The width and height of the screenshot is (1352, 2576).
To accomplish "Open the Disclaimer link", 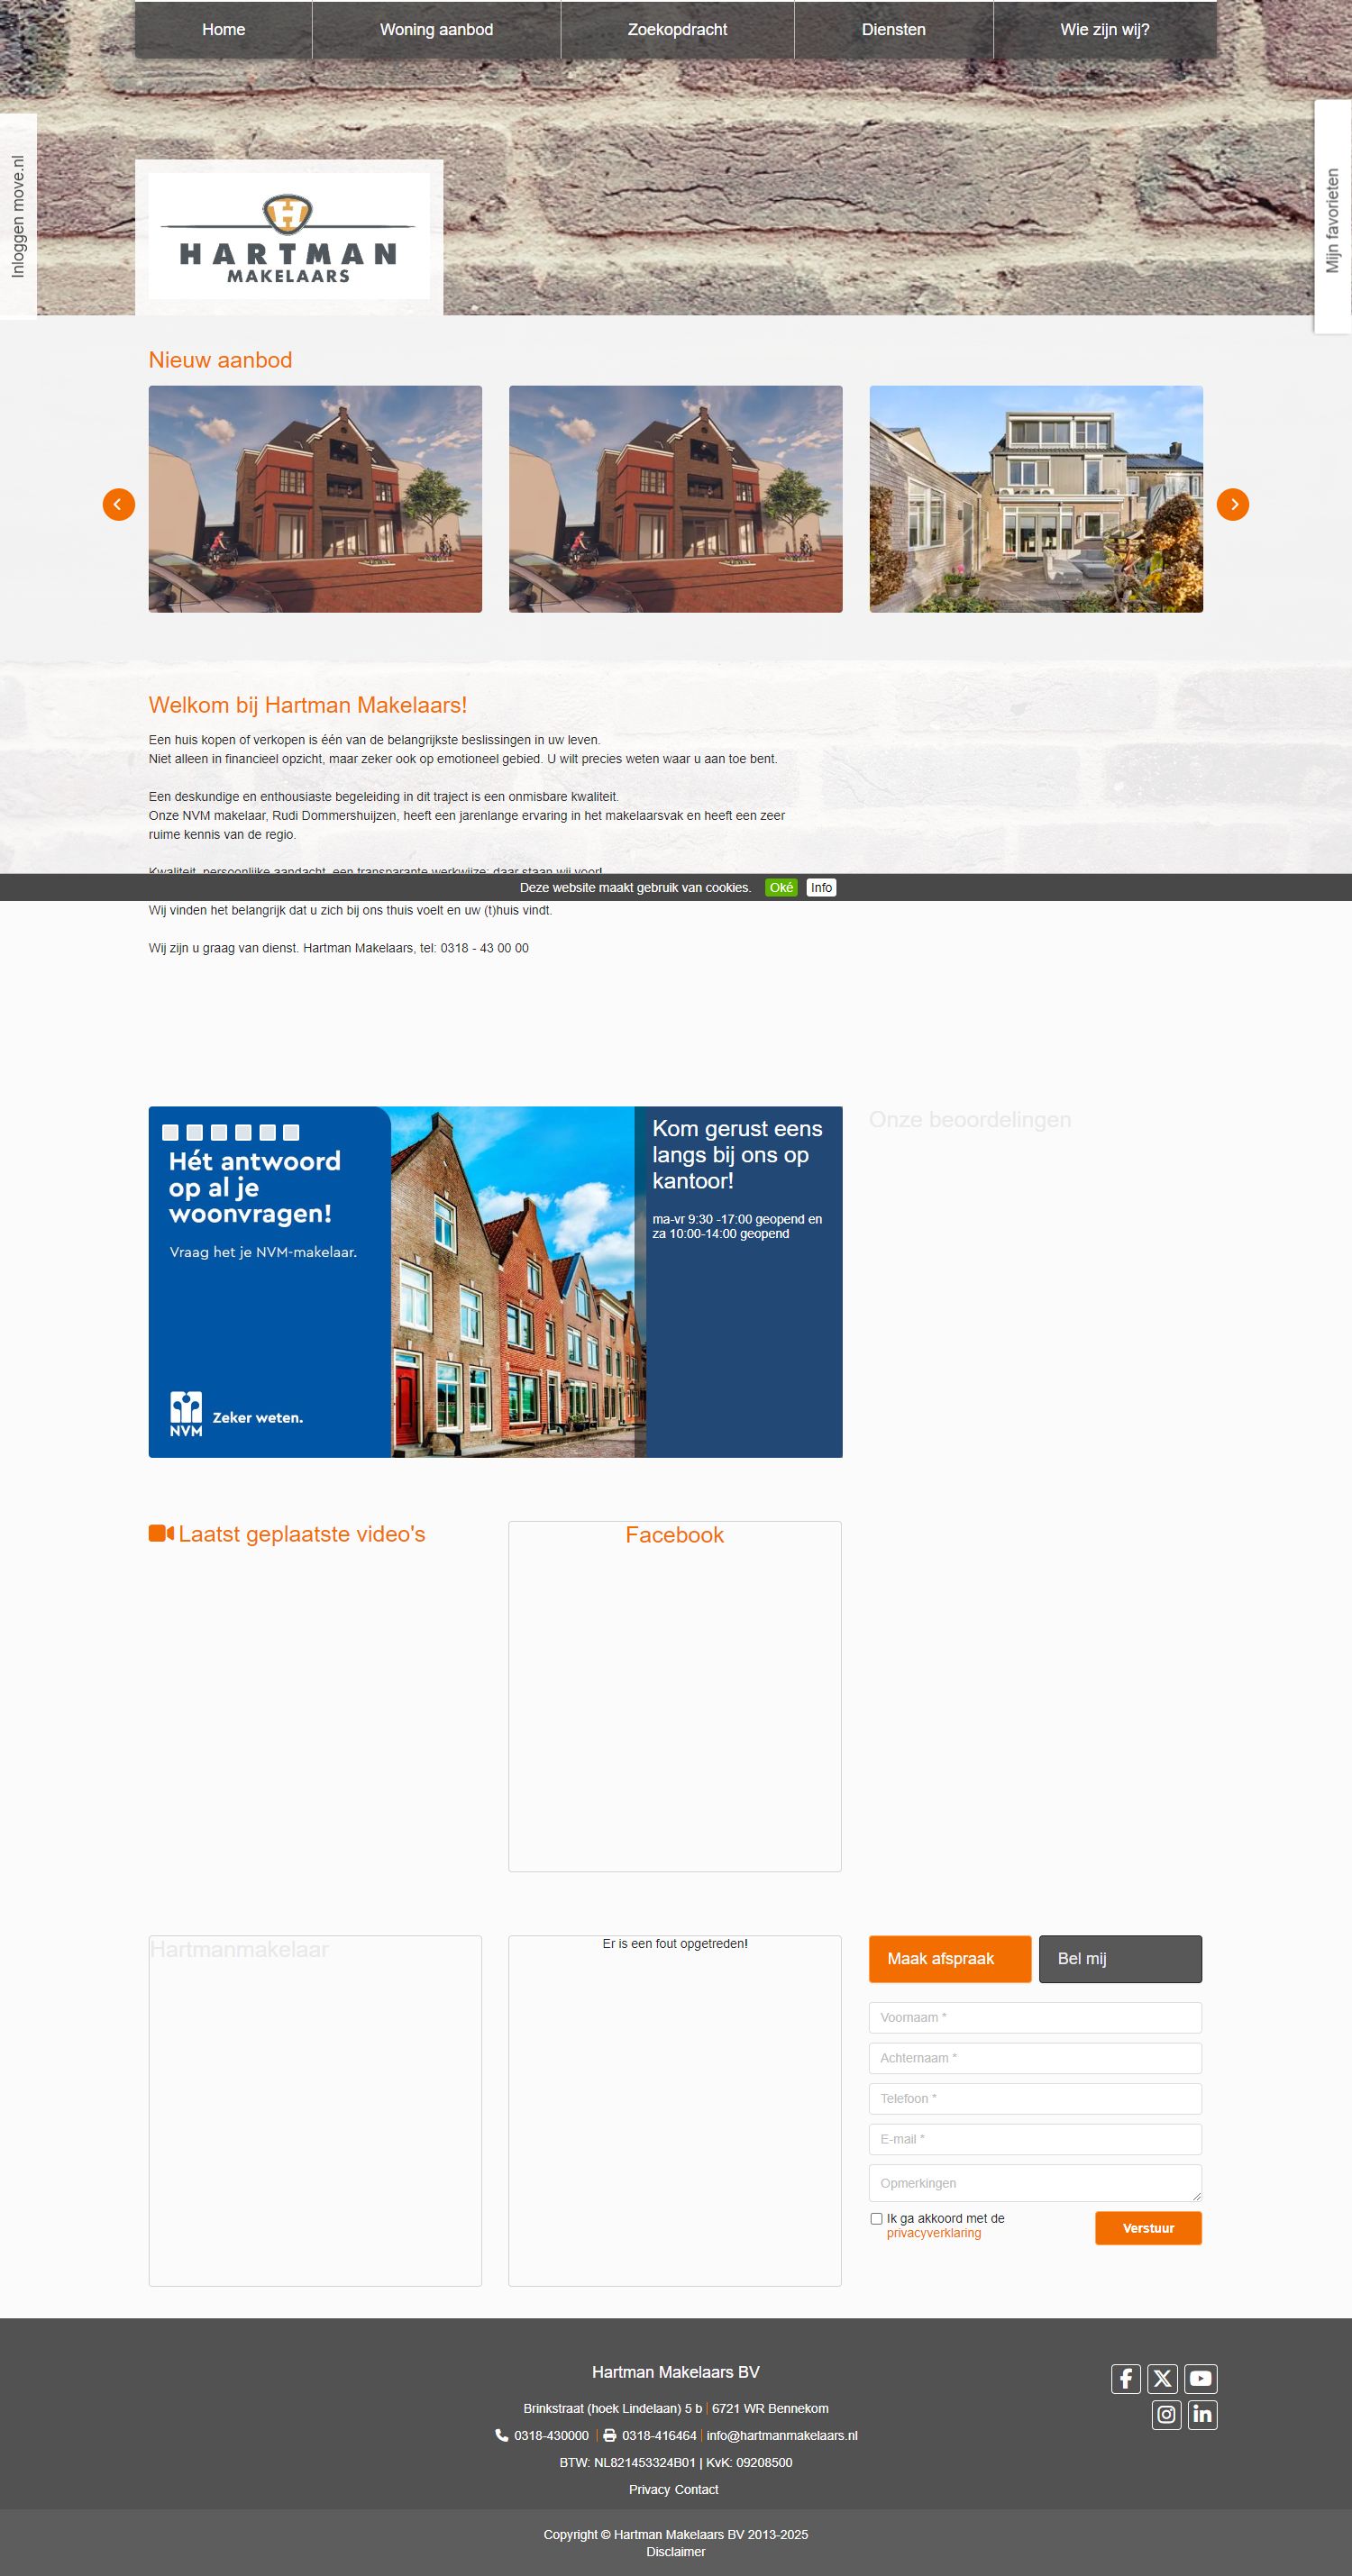I will tap(676, 2551).
